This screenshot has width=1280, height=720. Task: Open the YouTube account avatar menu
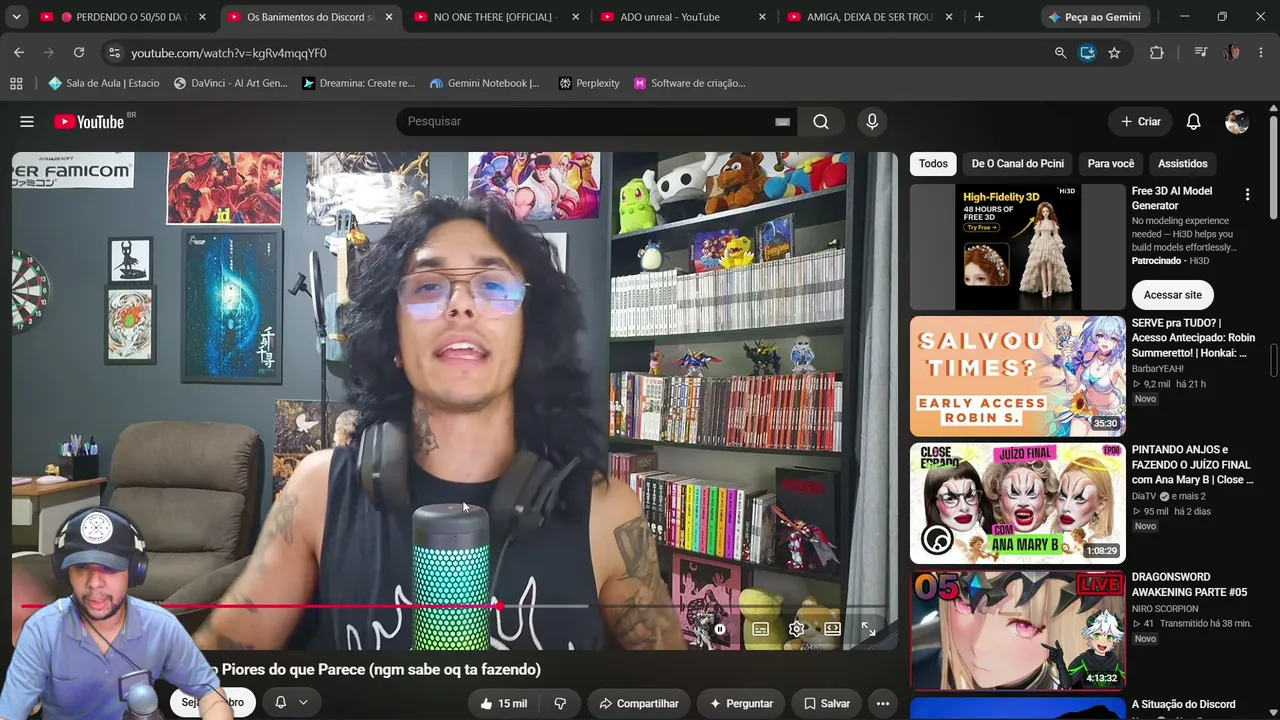(1237, 121)
